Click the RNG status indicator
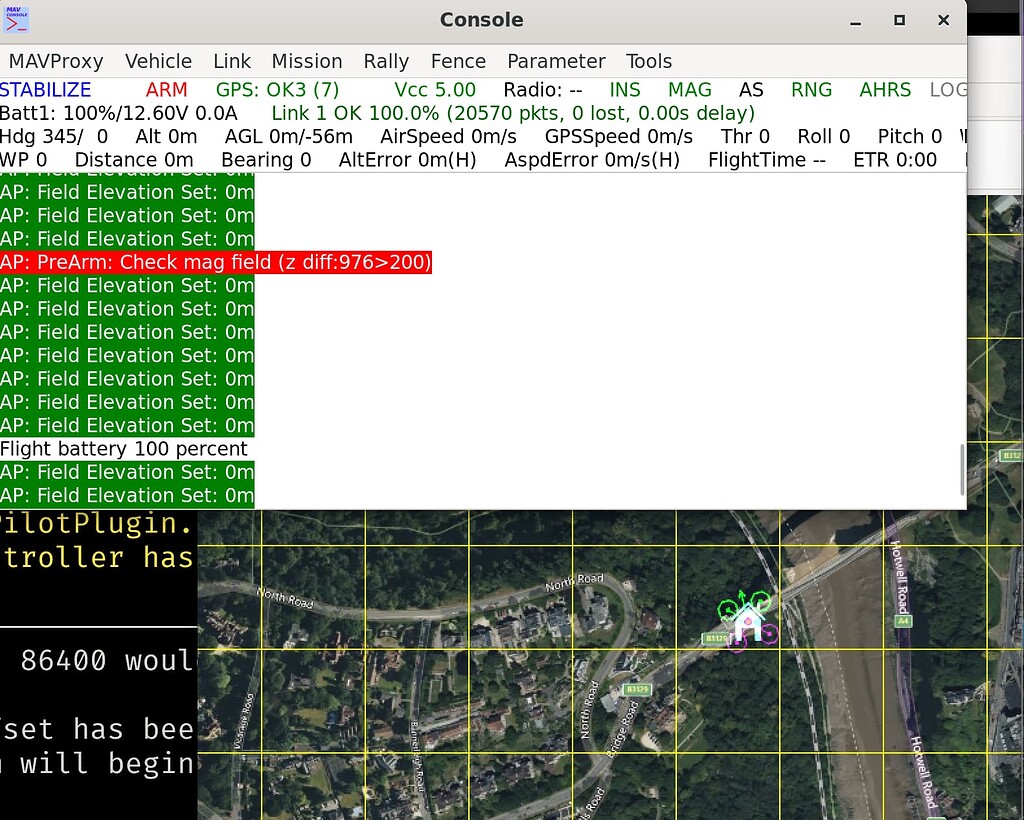 [811, 89]
